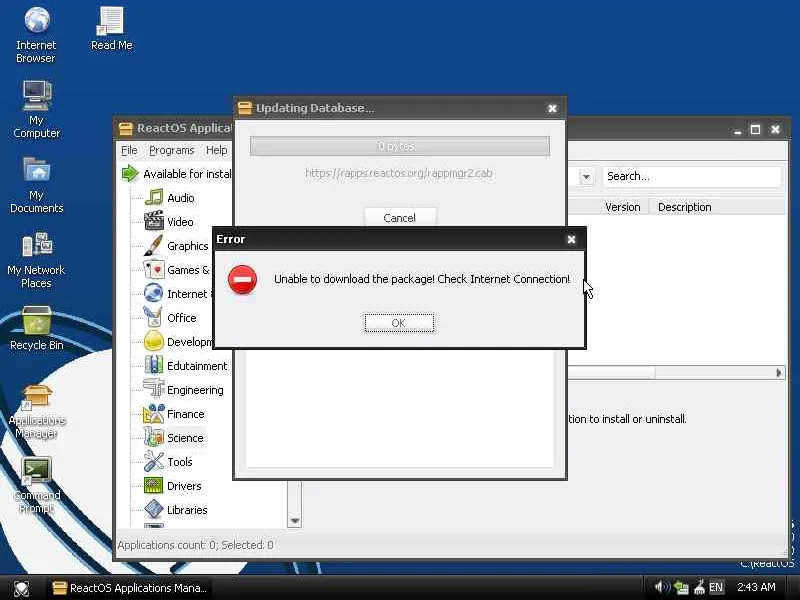Select the Edutainment category label
The height and width of the screenshot is (600, 800).
(x=197, y=366)
